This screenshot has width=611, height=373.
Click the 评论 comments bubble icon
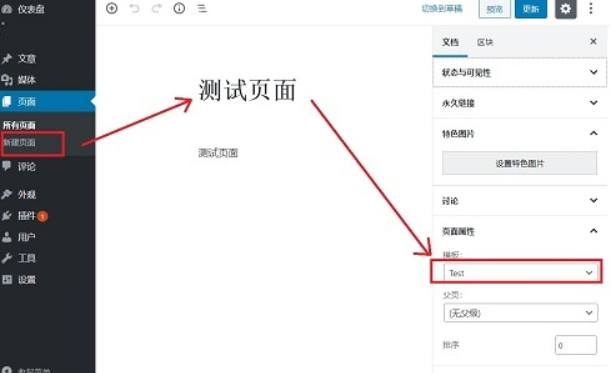(x=7, y=166)
